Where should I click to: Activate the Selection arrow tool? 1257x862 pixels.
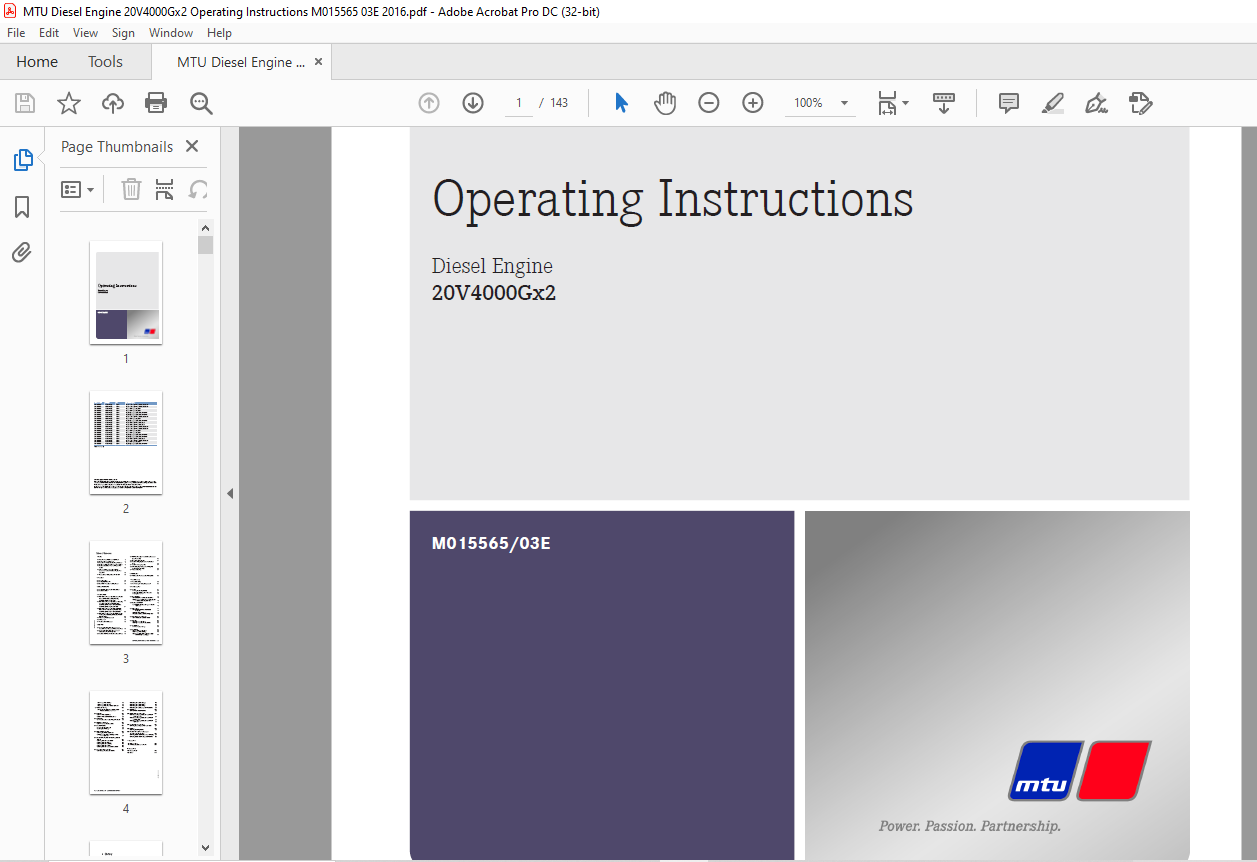point(621,103)
